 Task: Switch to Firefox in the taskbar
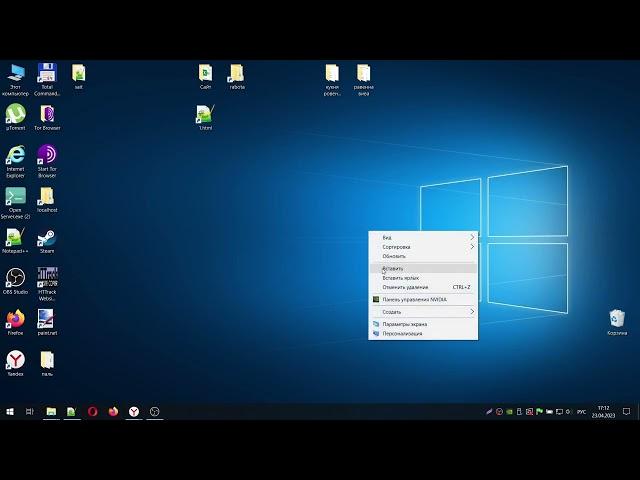click(x=113, y=411)
